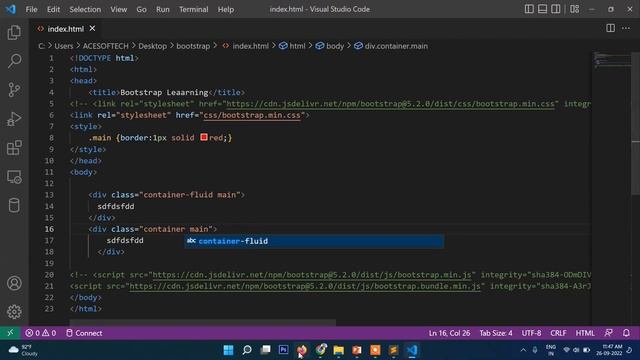Follow bootstrap.bundle.min.js link on line 21

(x=305, y=287)
